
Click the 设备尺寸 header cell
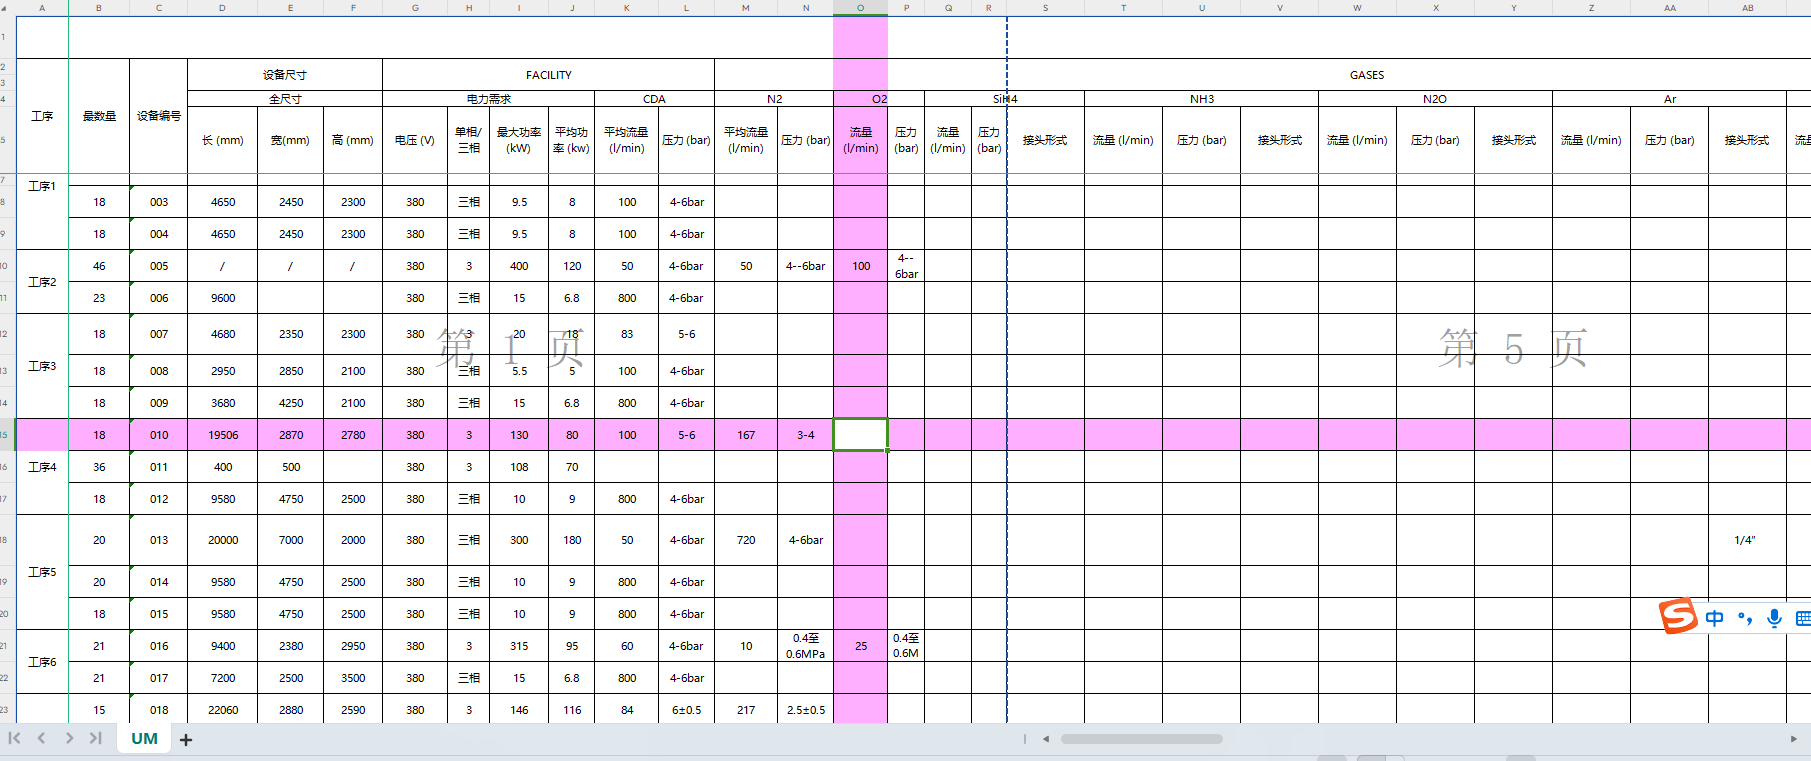285,75
